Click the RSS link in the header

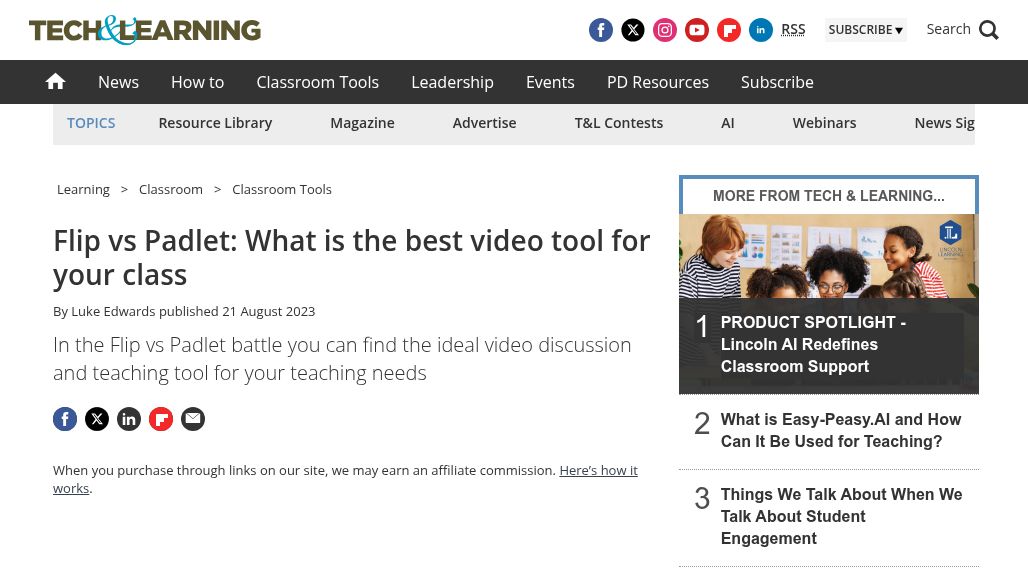(x=793, y=28)
